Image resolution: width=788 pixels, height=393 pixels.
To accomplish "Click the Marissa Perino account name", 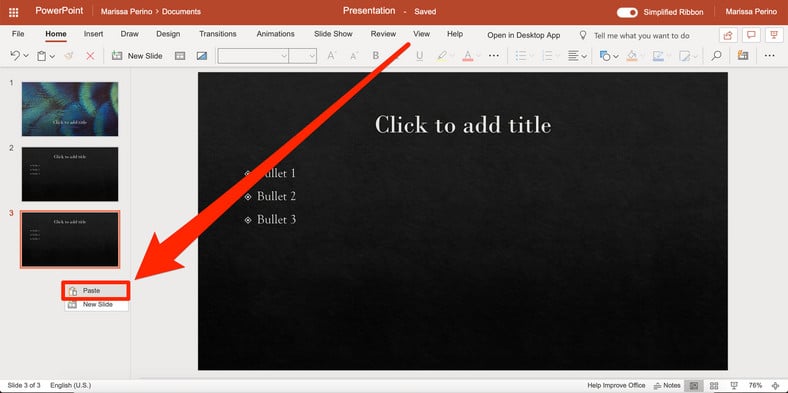I will pyautogui.click(x=751, y=12).
